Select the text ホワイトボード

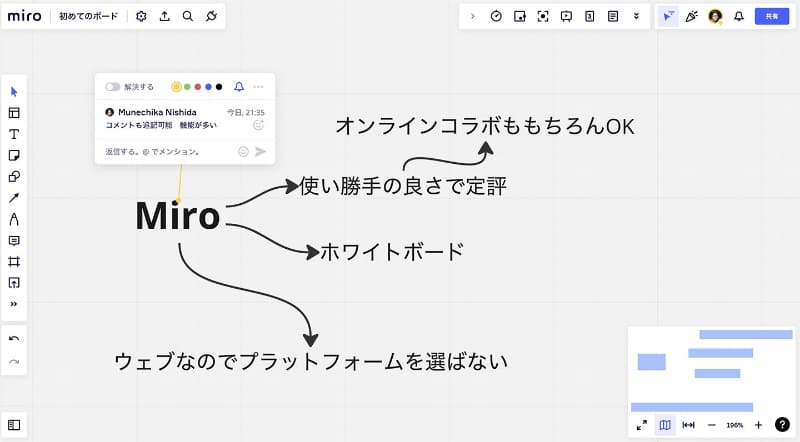pyautogui.click(x=392, y=252)
